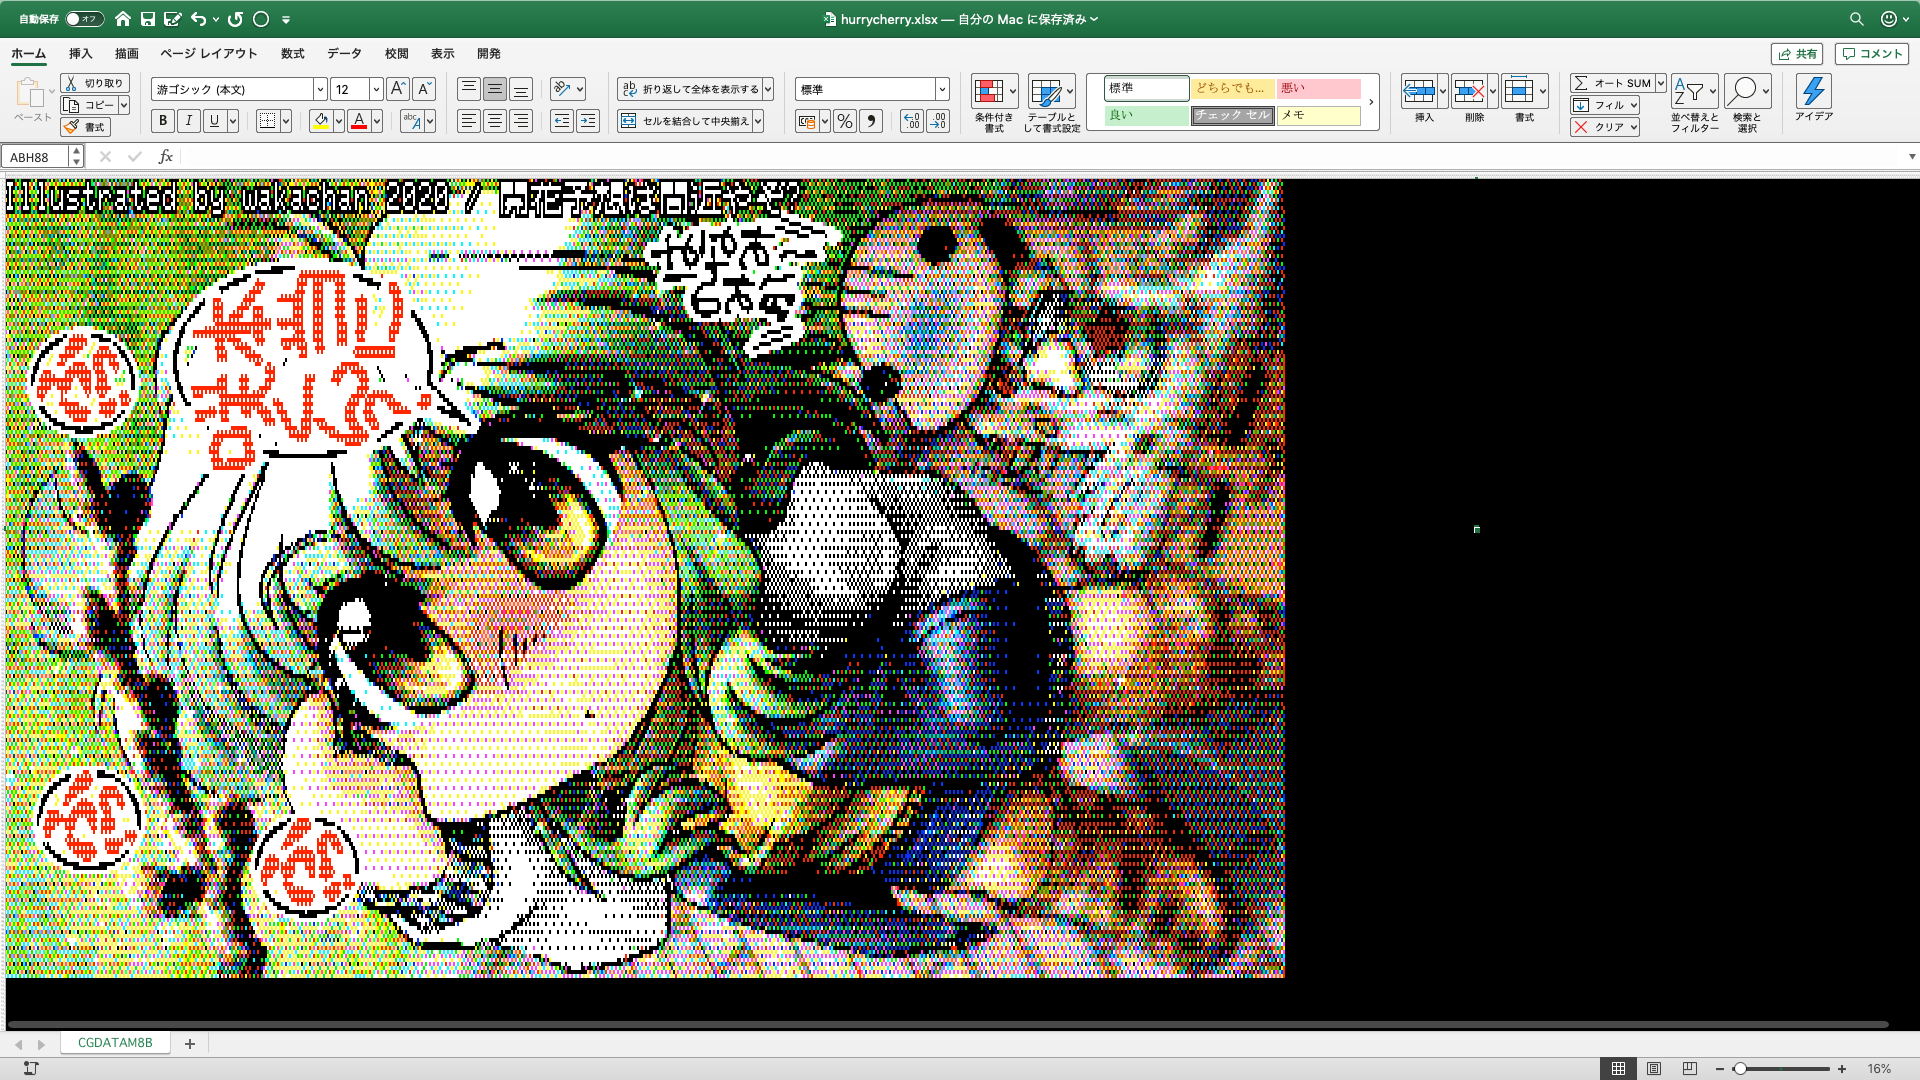Decrease font size with small A icon

[424, 89]
